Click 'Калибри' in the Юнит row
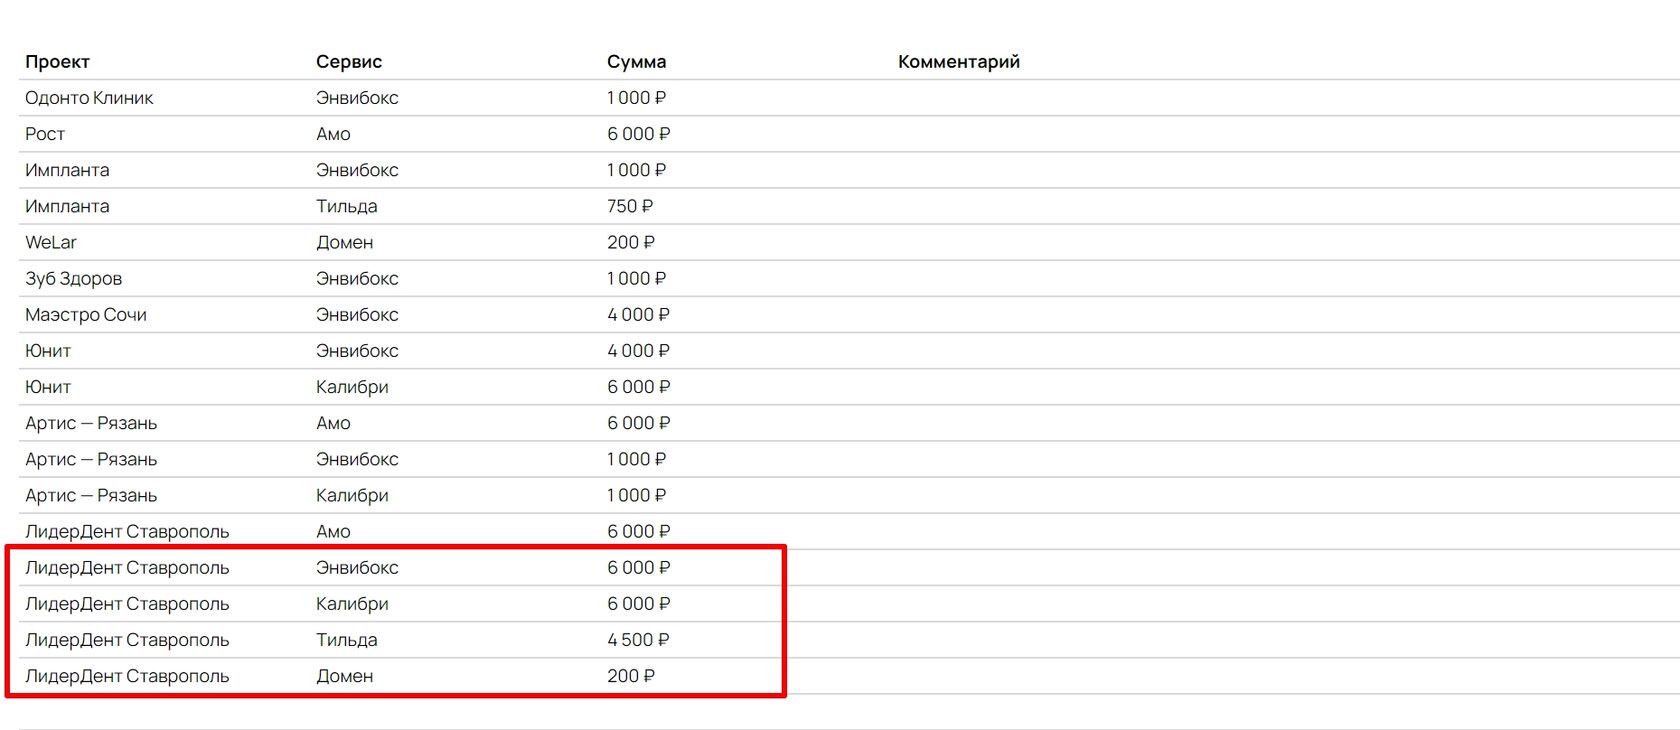Viewport: 1680px width, 730px height. point(352,387)
